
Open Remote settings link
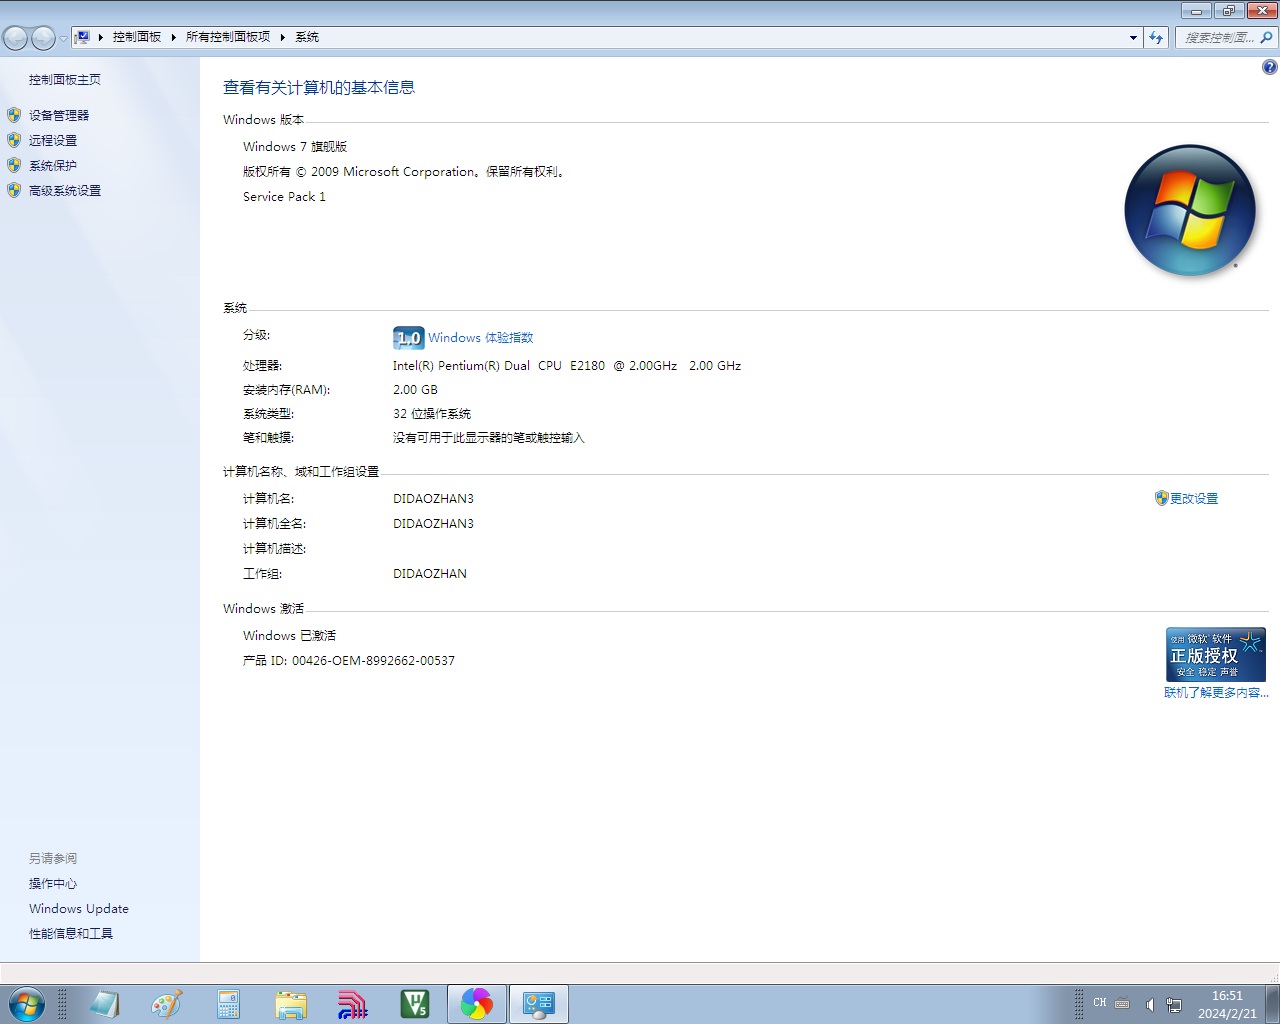[53, 140]
